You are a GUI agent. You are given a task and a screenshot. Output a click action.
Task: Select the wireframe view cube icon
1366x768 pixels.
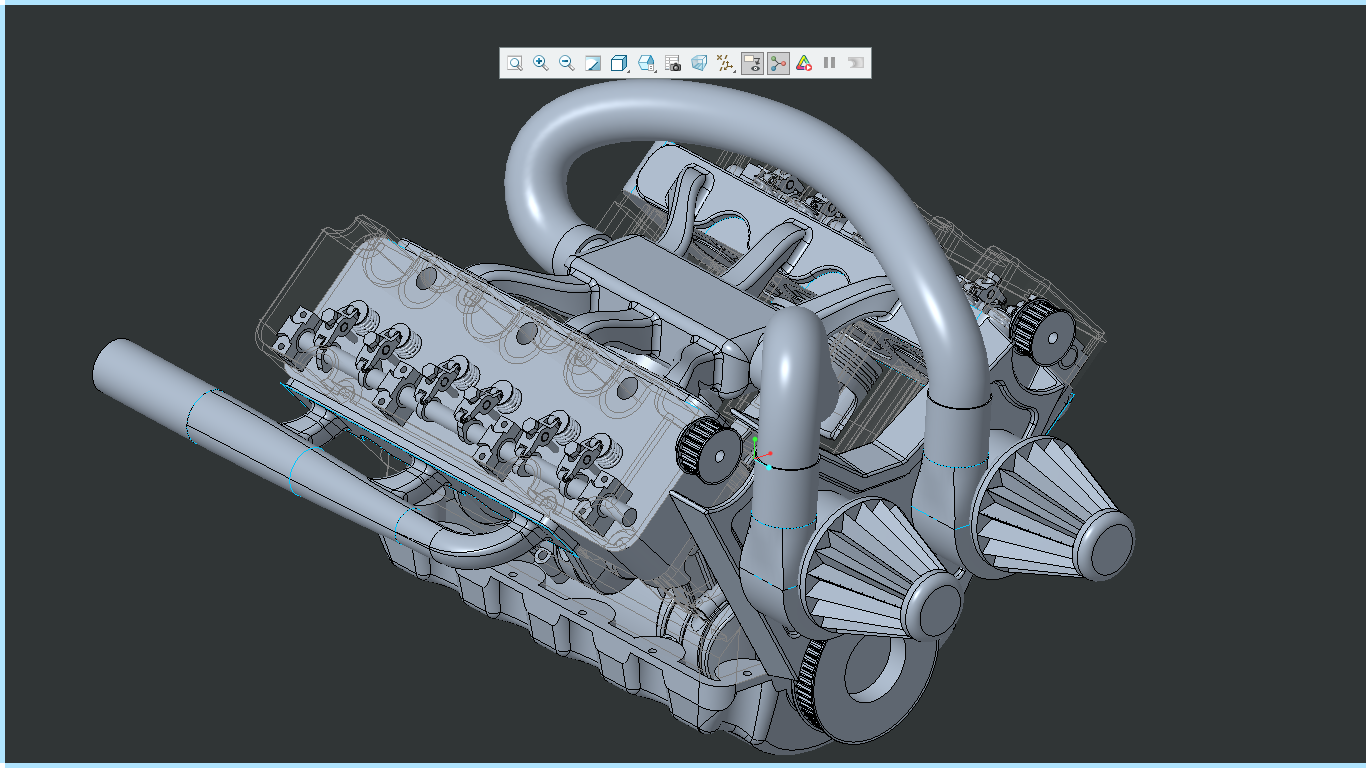pyautogui.click(x=699, y=62)
